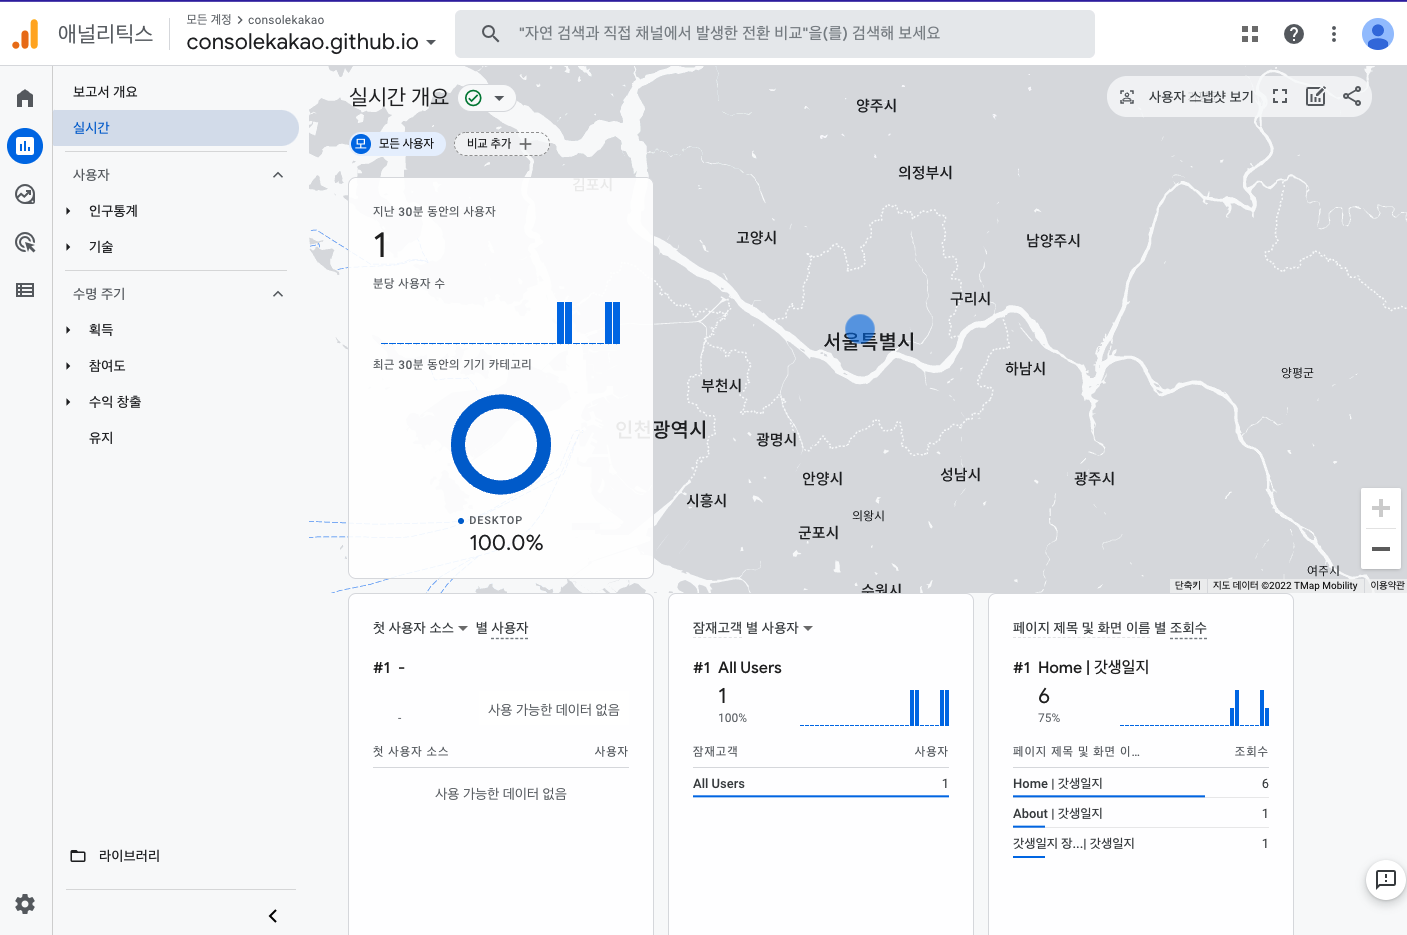
Task: Click 사용자 스냅샷 보기 button
Action: click(x=1187, y=97)
